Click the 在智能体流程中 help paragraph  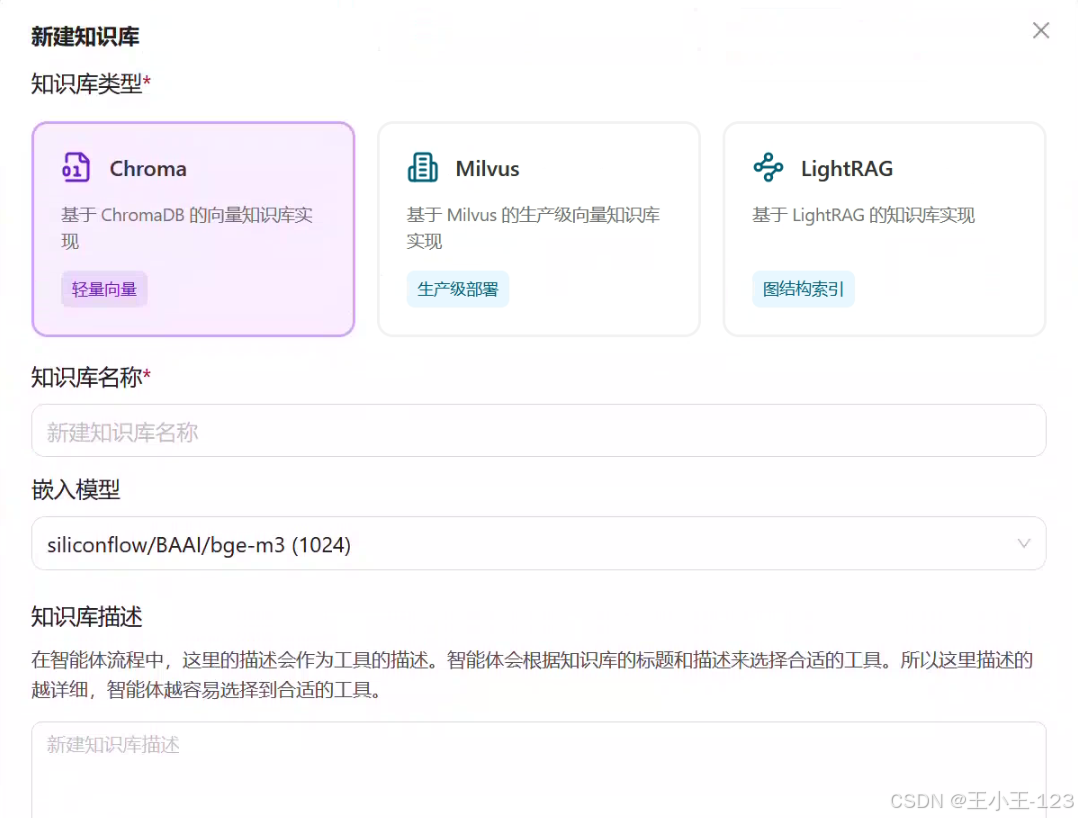tap(532, 674)
